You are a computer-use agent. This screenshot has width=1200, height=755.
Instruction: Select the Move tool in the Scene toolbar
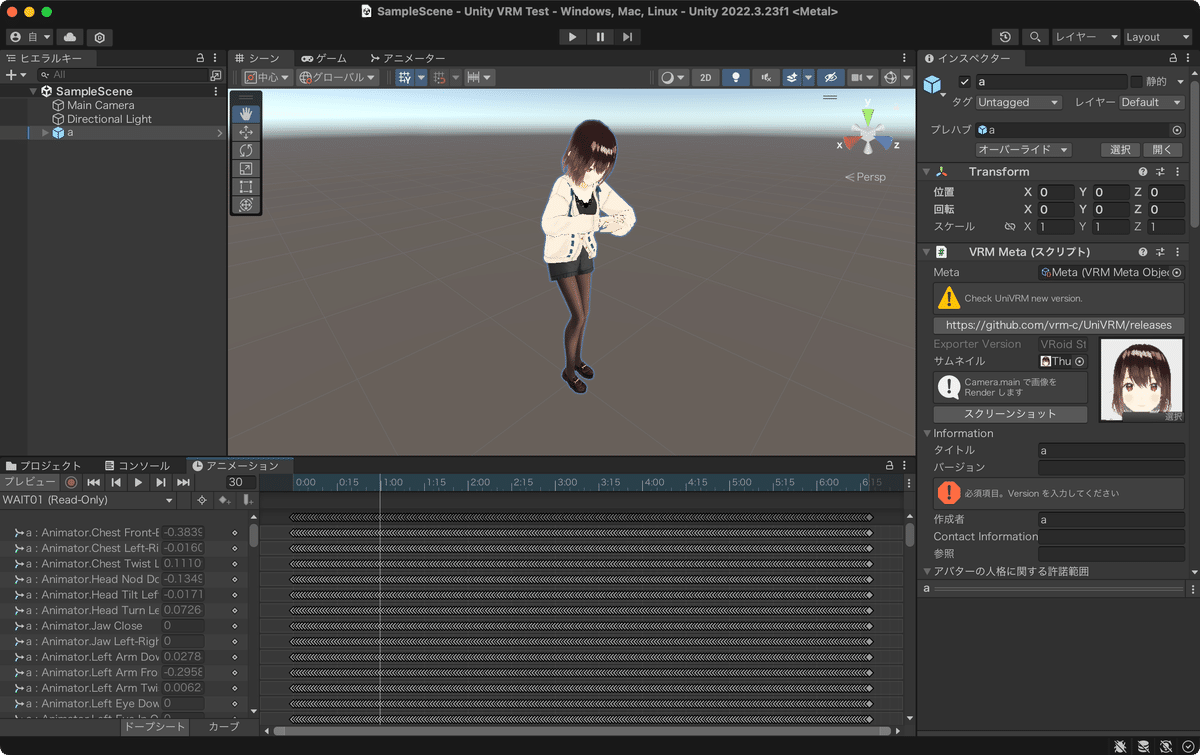coord(246,131)
